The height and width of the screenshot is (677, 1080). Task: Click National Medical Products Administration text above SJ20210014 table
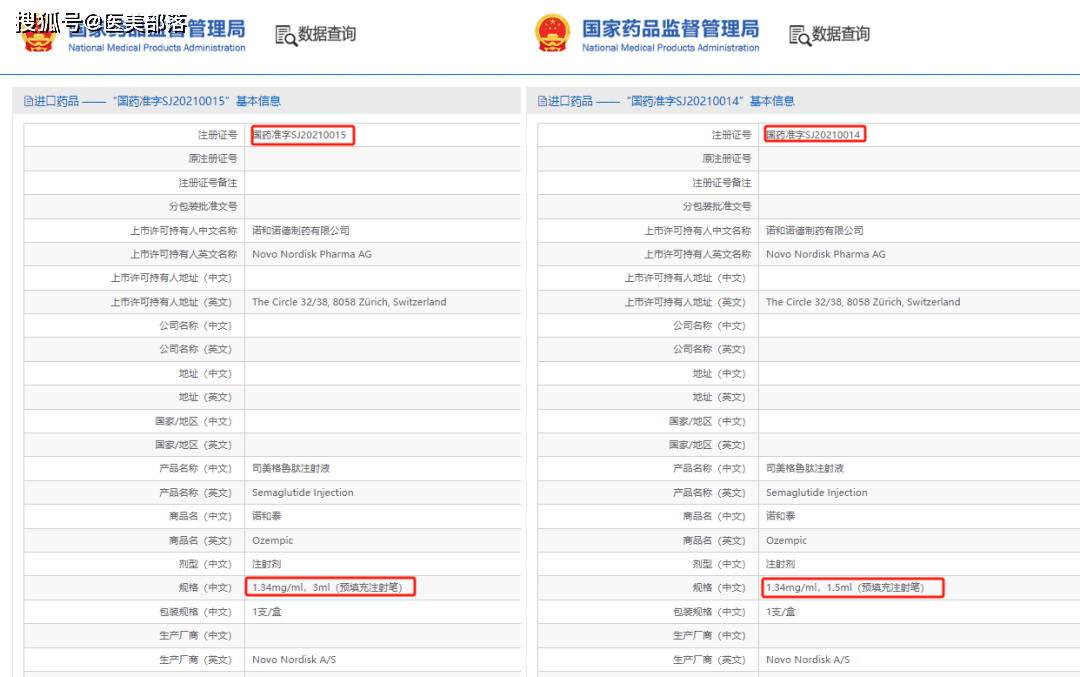[x=670, y=48]
